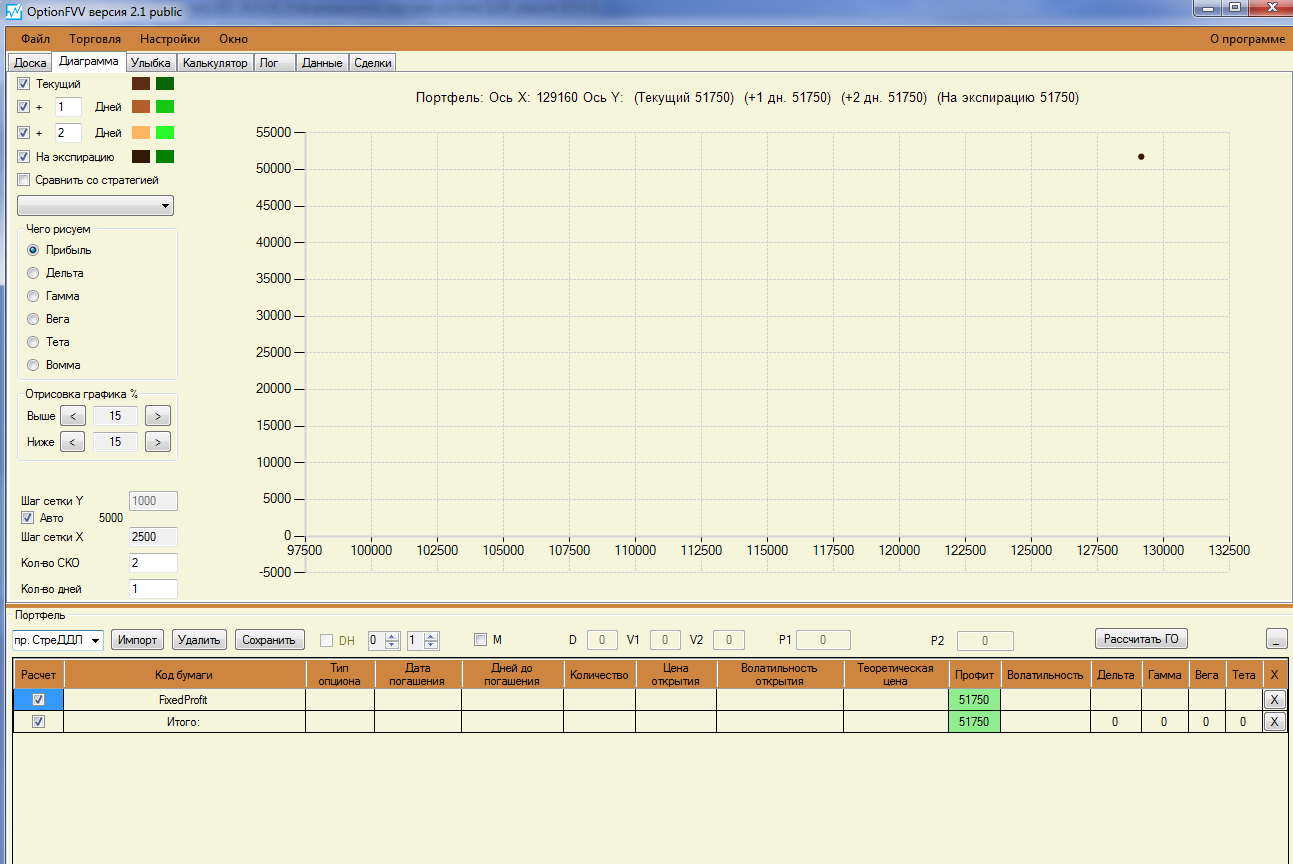Click the P2 value field
This screenshot has width=1293, height=864.
pos(985,640)
